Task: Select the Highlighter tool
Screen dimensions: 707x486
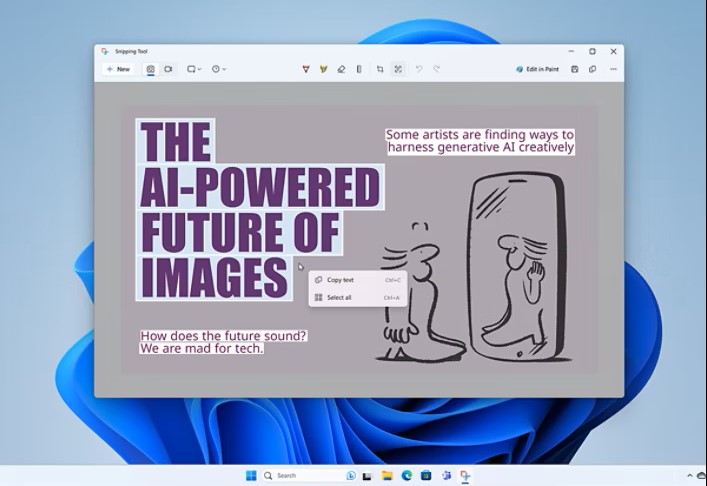Action: pos(323,69)
